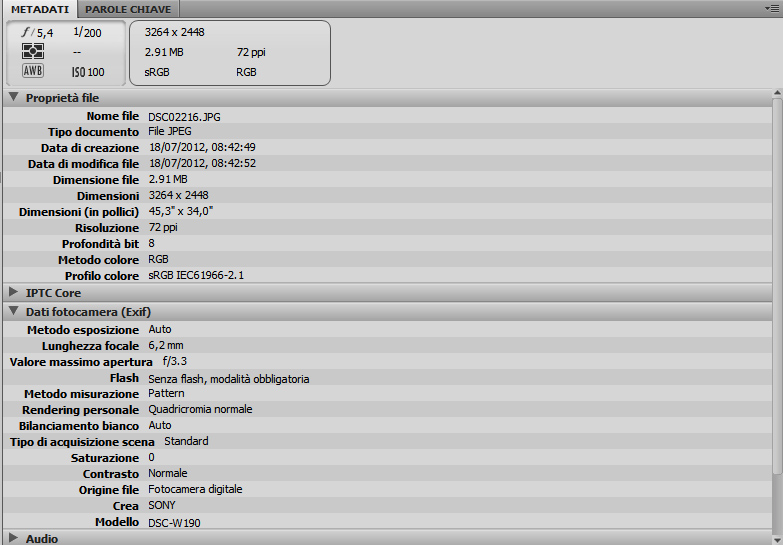The height and width of the screenshot is (545, 783).
Task: Click the ISO 100 value
Action: click(88, 72)
